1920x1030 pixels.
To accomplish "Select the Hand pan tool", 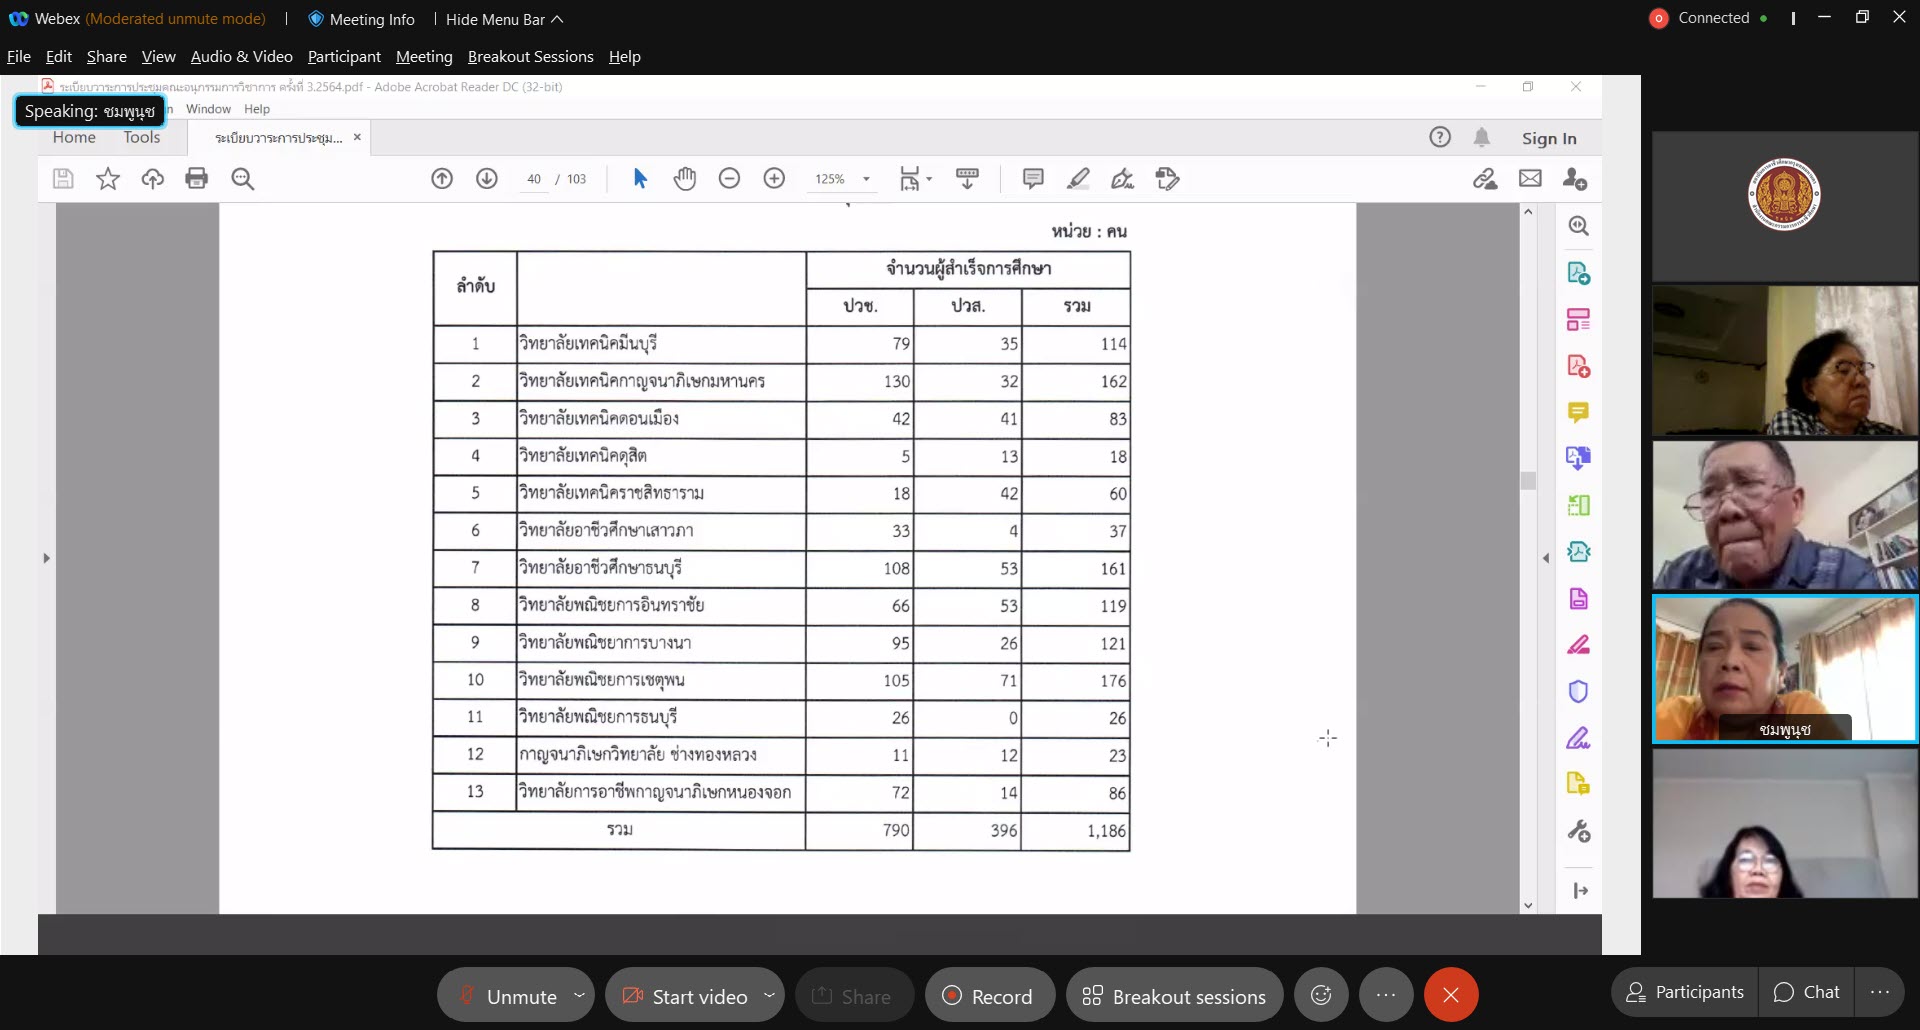I will point(685,179).
